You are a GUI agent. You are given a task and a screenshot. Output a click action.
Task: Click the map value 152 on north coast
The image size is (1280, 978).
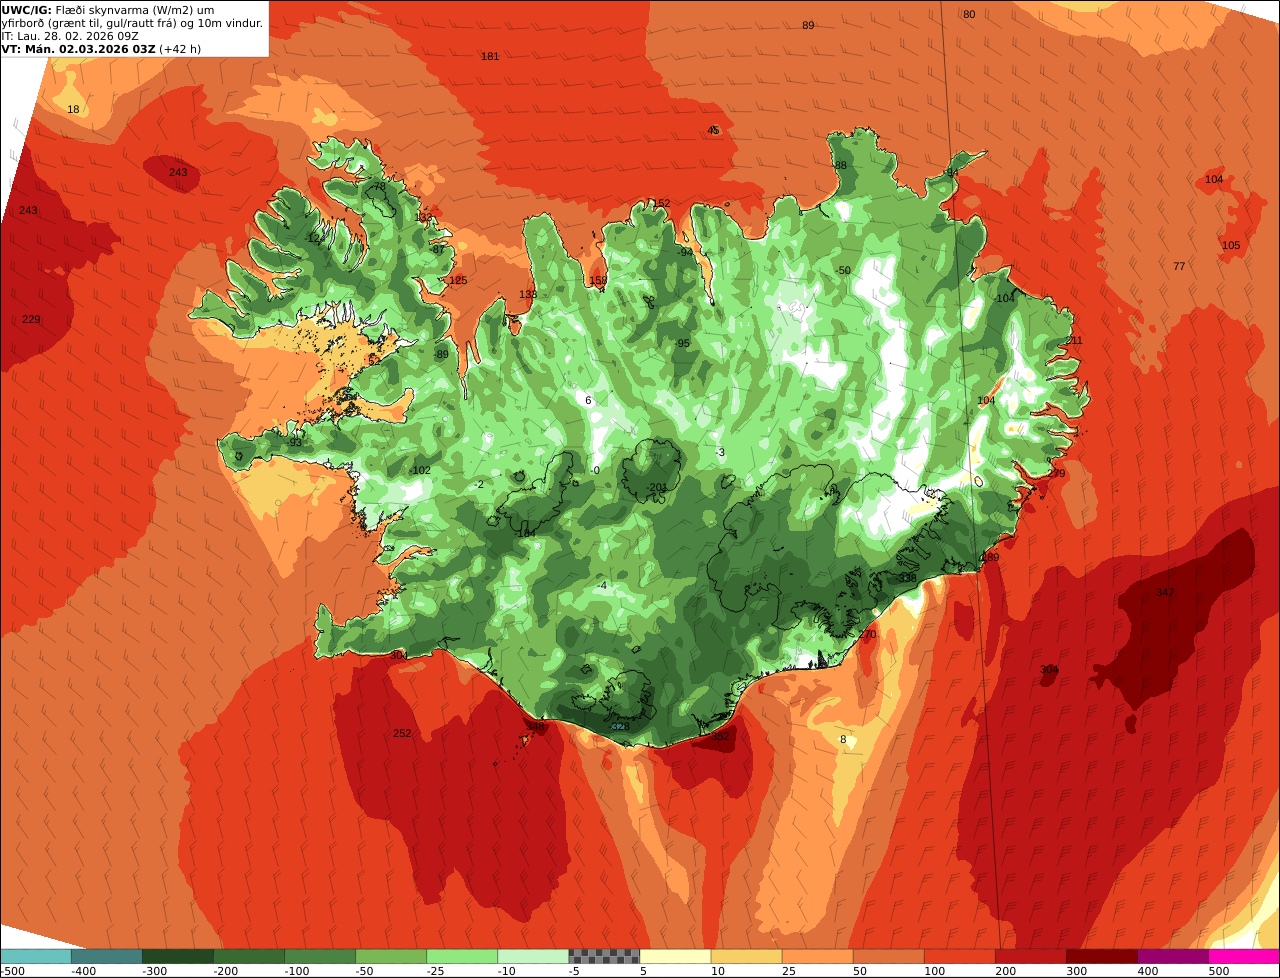pos(661,204)
